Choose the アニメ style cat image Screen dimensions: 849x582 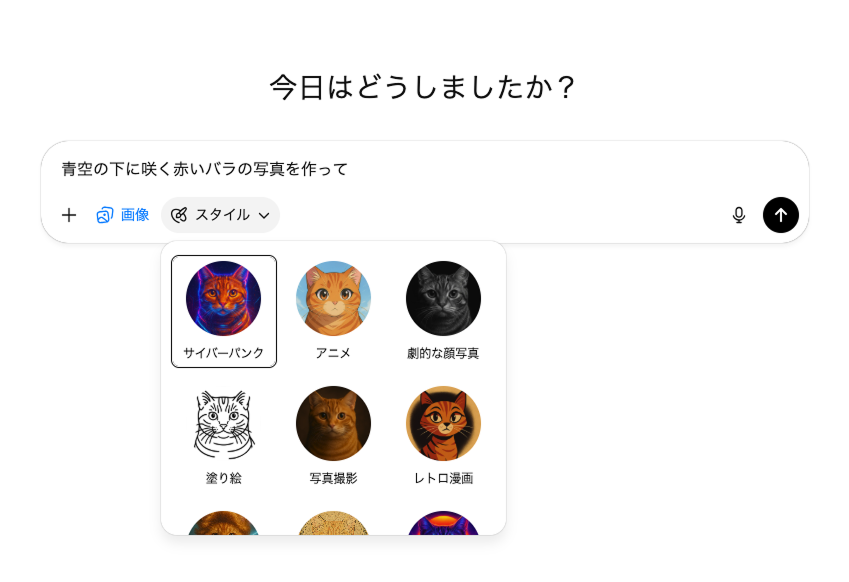[x=334, y=298]
